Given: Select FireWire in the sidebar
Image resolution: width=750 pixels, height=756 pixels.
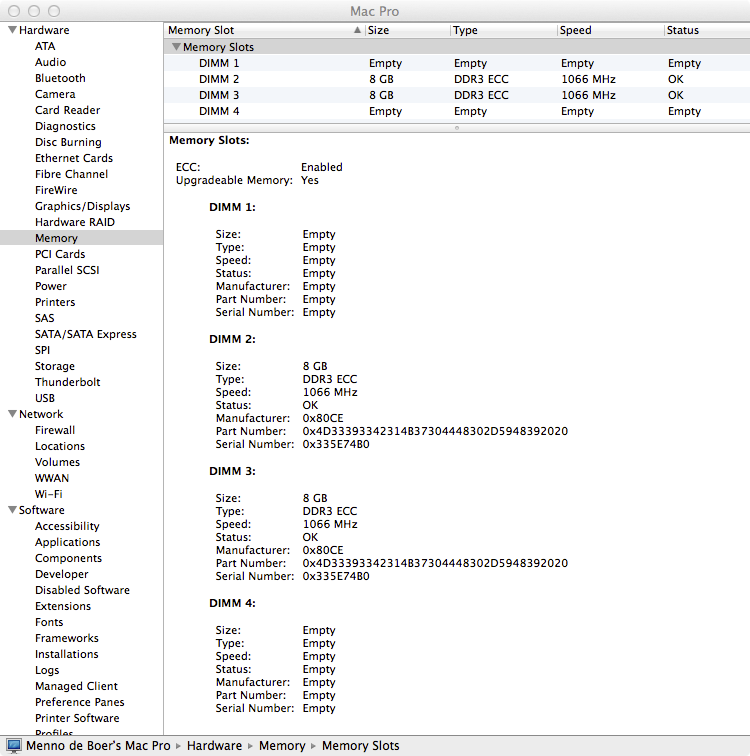Looking at the screenshot, I should (56, 189).
